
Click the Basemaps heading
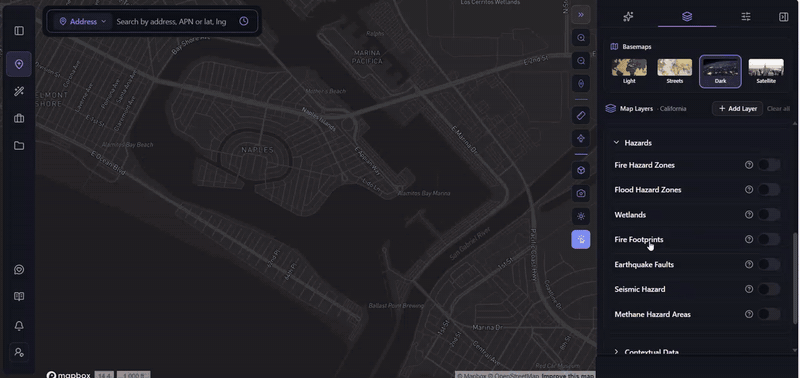(636, 46)
